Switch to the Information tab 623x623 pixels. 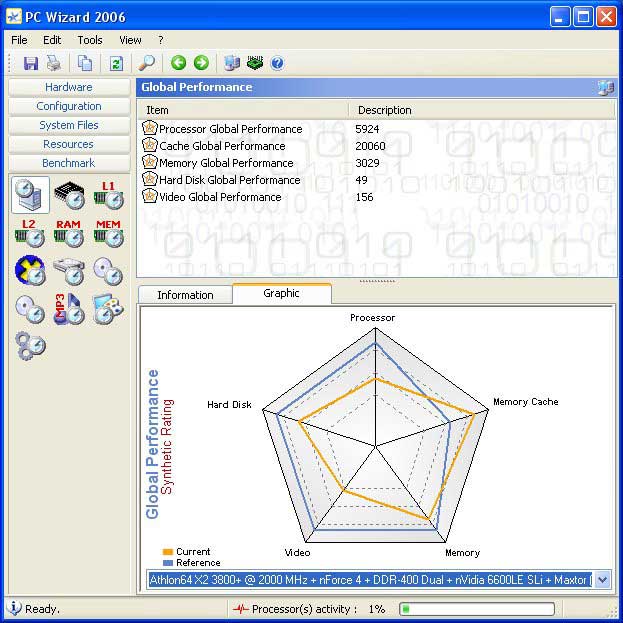pyautogui.click(x=185, y=295)
